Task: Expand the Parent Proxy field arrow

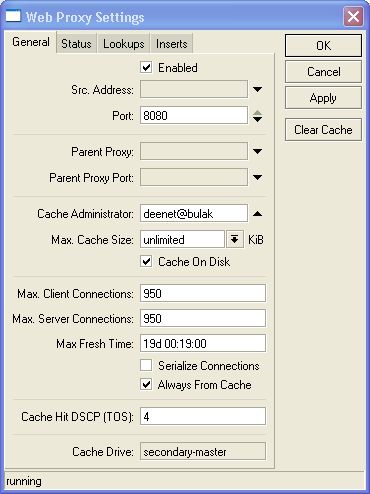Action: pyautogui.click(x=257, y=151)
